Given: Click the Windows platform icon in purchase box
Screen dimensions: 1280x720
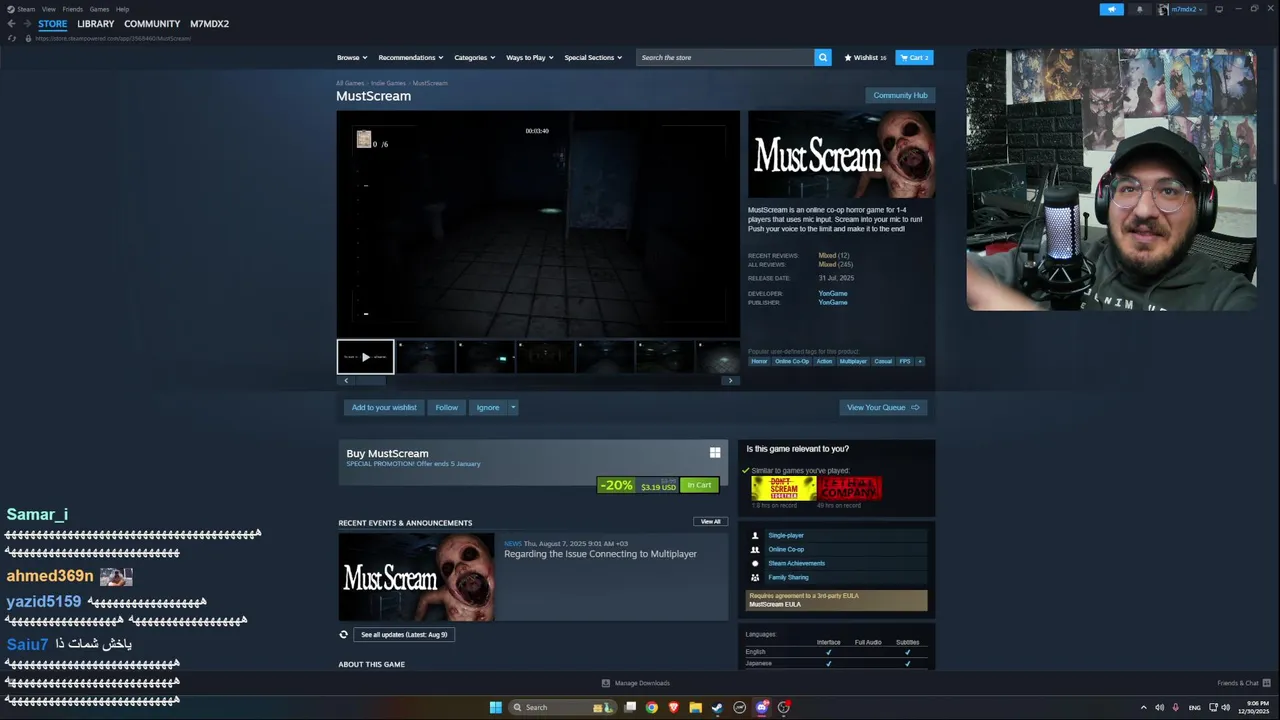Looking at the screenshot, I should coord(715,453).
